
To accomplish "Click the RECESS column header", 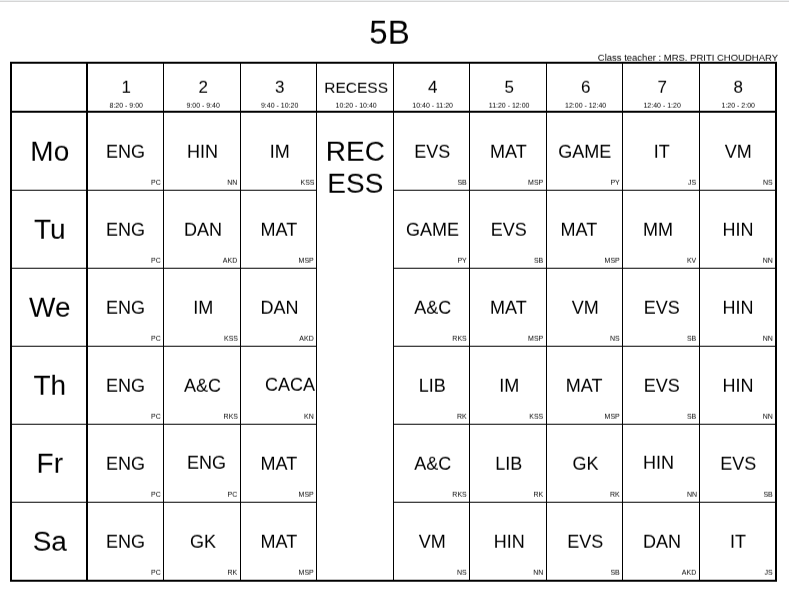I will [355, 88].
